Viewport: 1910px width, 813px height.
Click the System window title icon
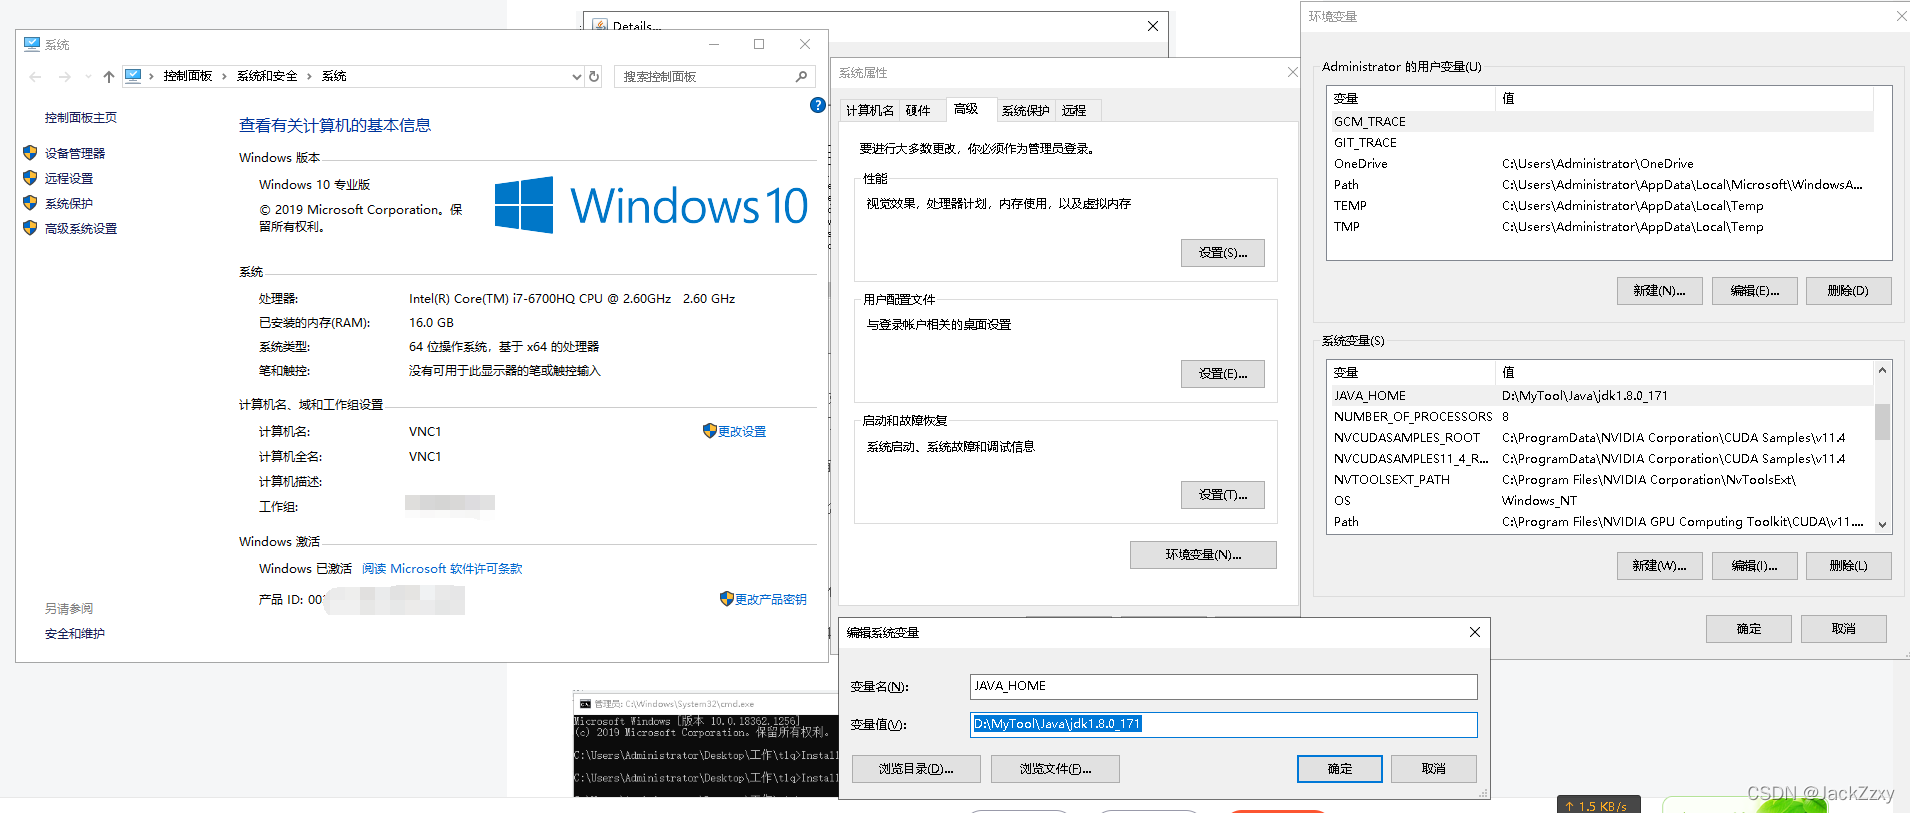[x=32, y=44]
